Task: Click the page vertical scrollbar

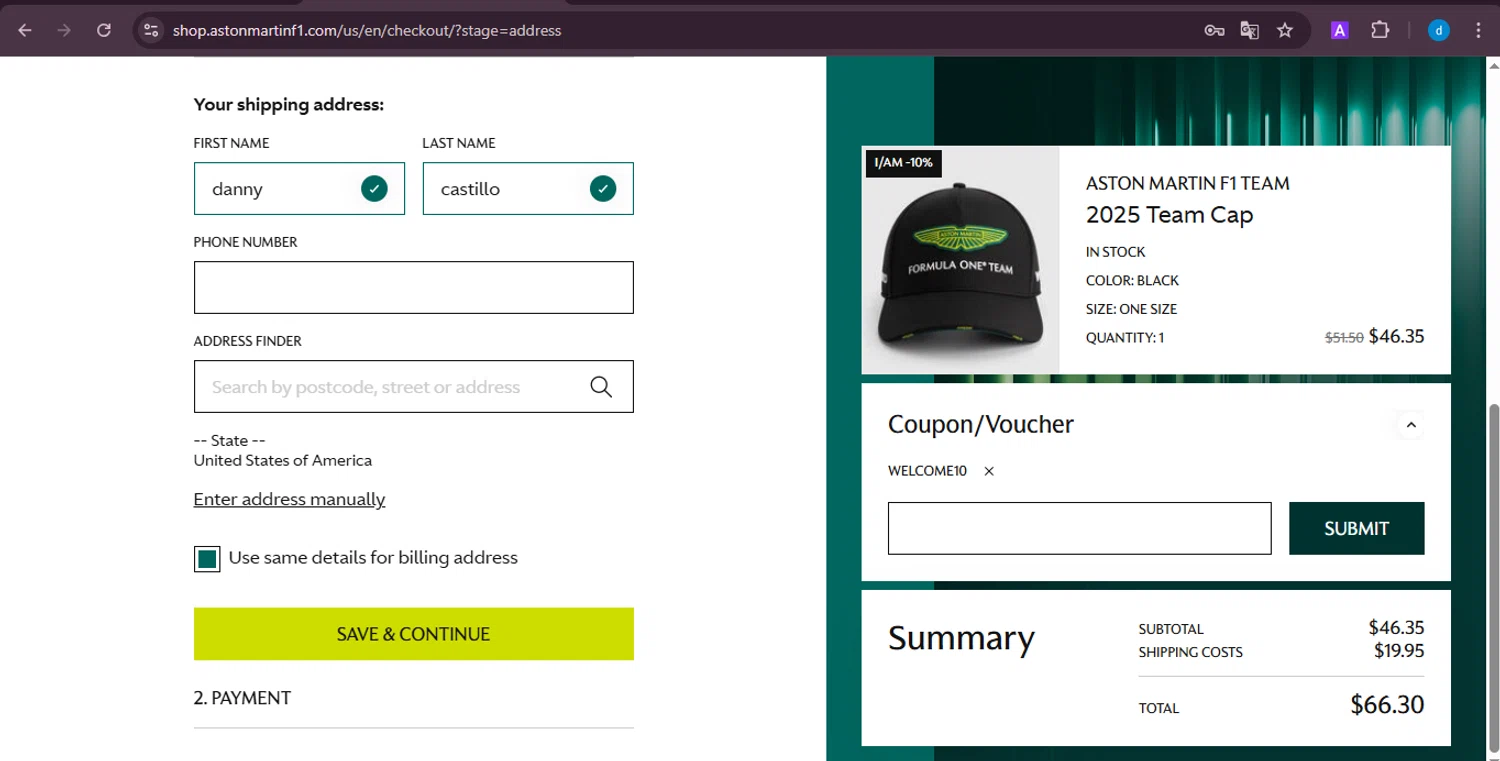Action: point(1493,580)
